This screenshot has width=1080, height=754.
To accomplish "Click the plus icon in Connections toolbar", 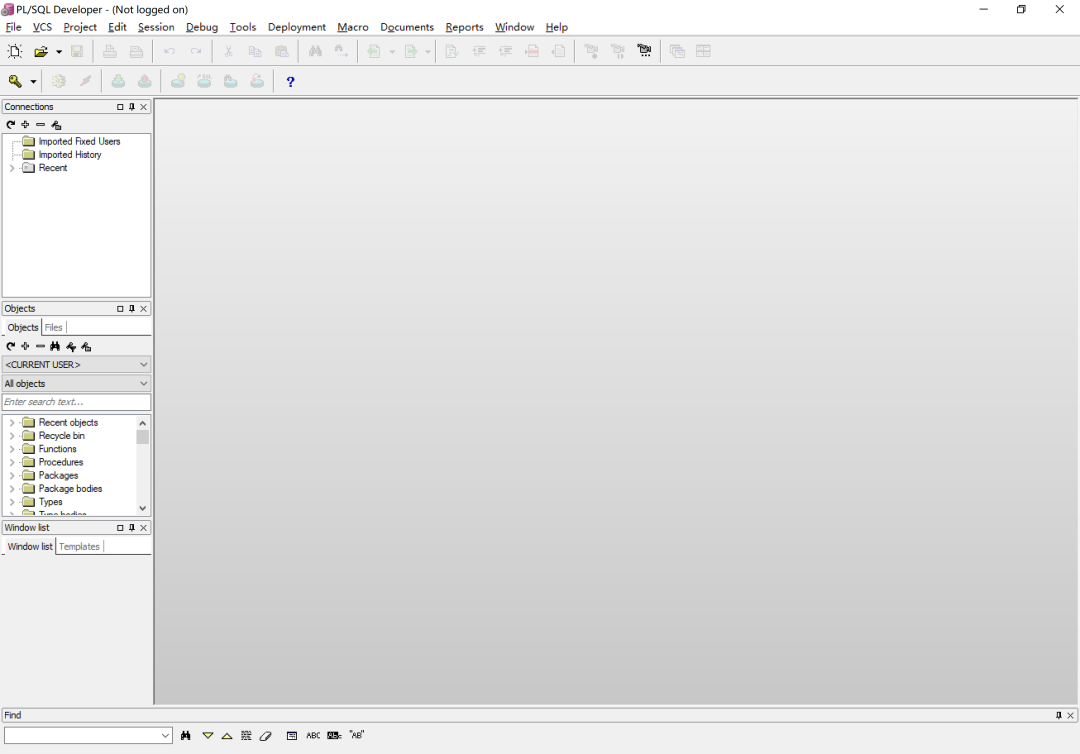I will tap(25, 125).
